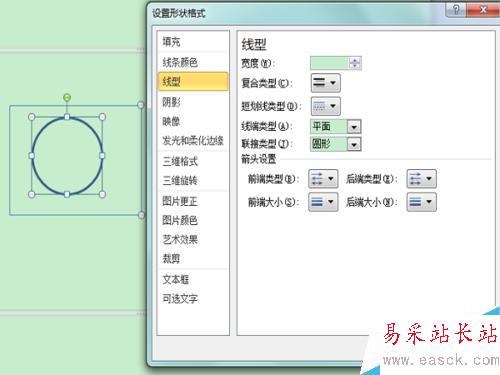Open the 短划线类型 dash type dropdown
Image resolution: width=500 pixels, height=375 pixels.
[326, 106]
